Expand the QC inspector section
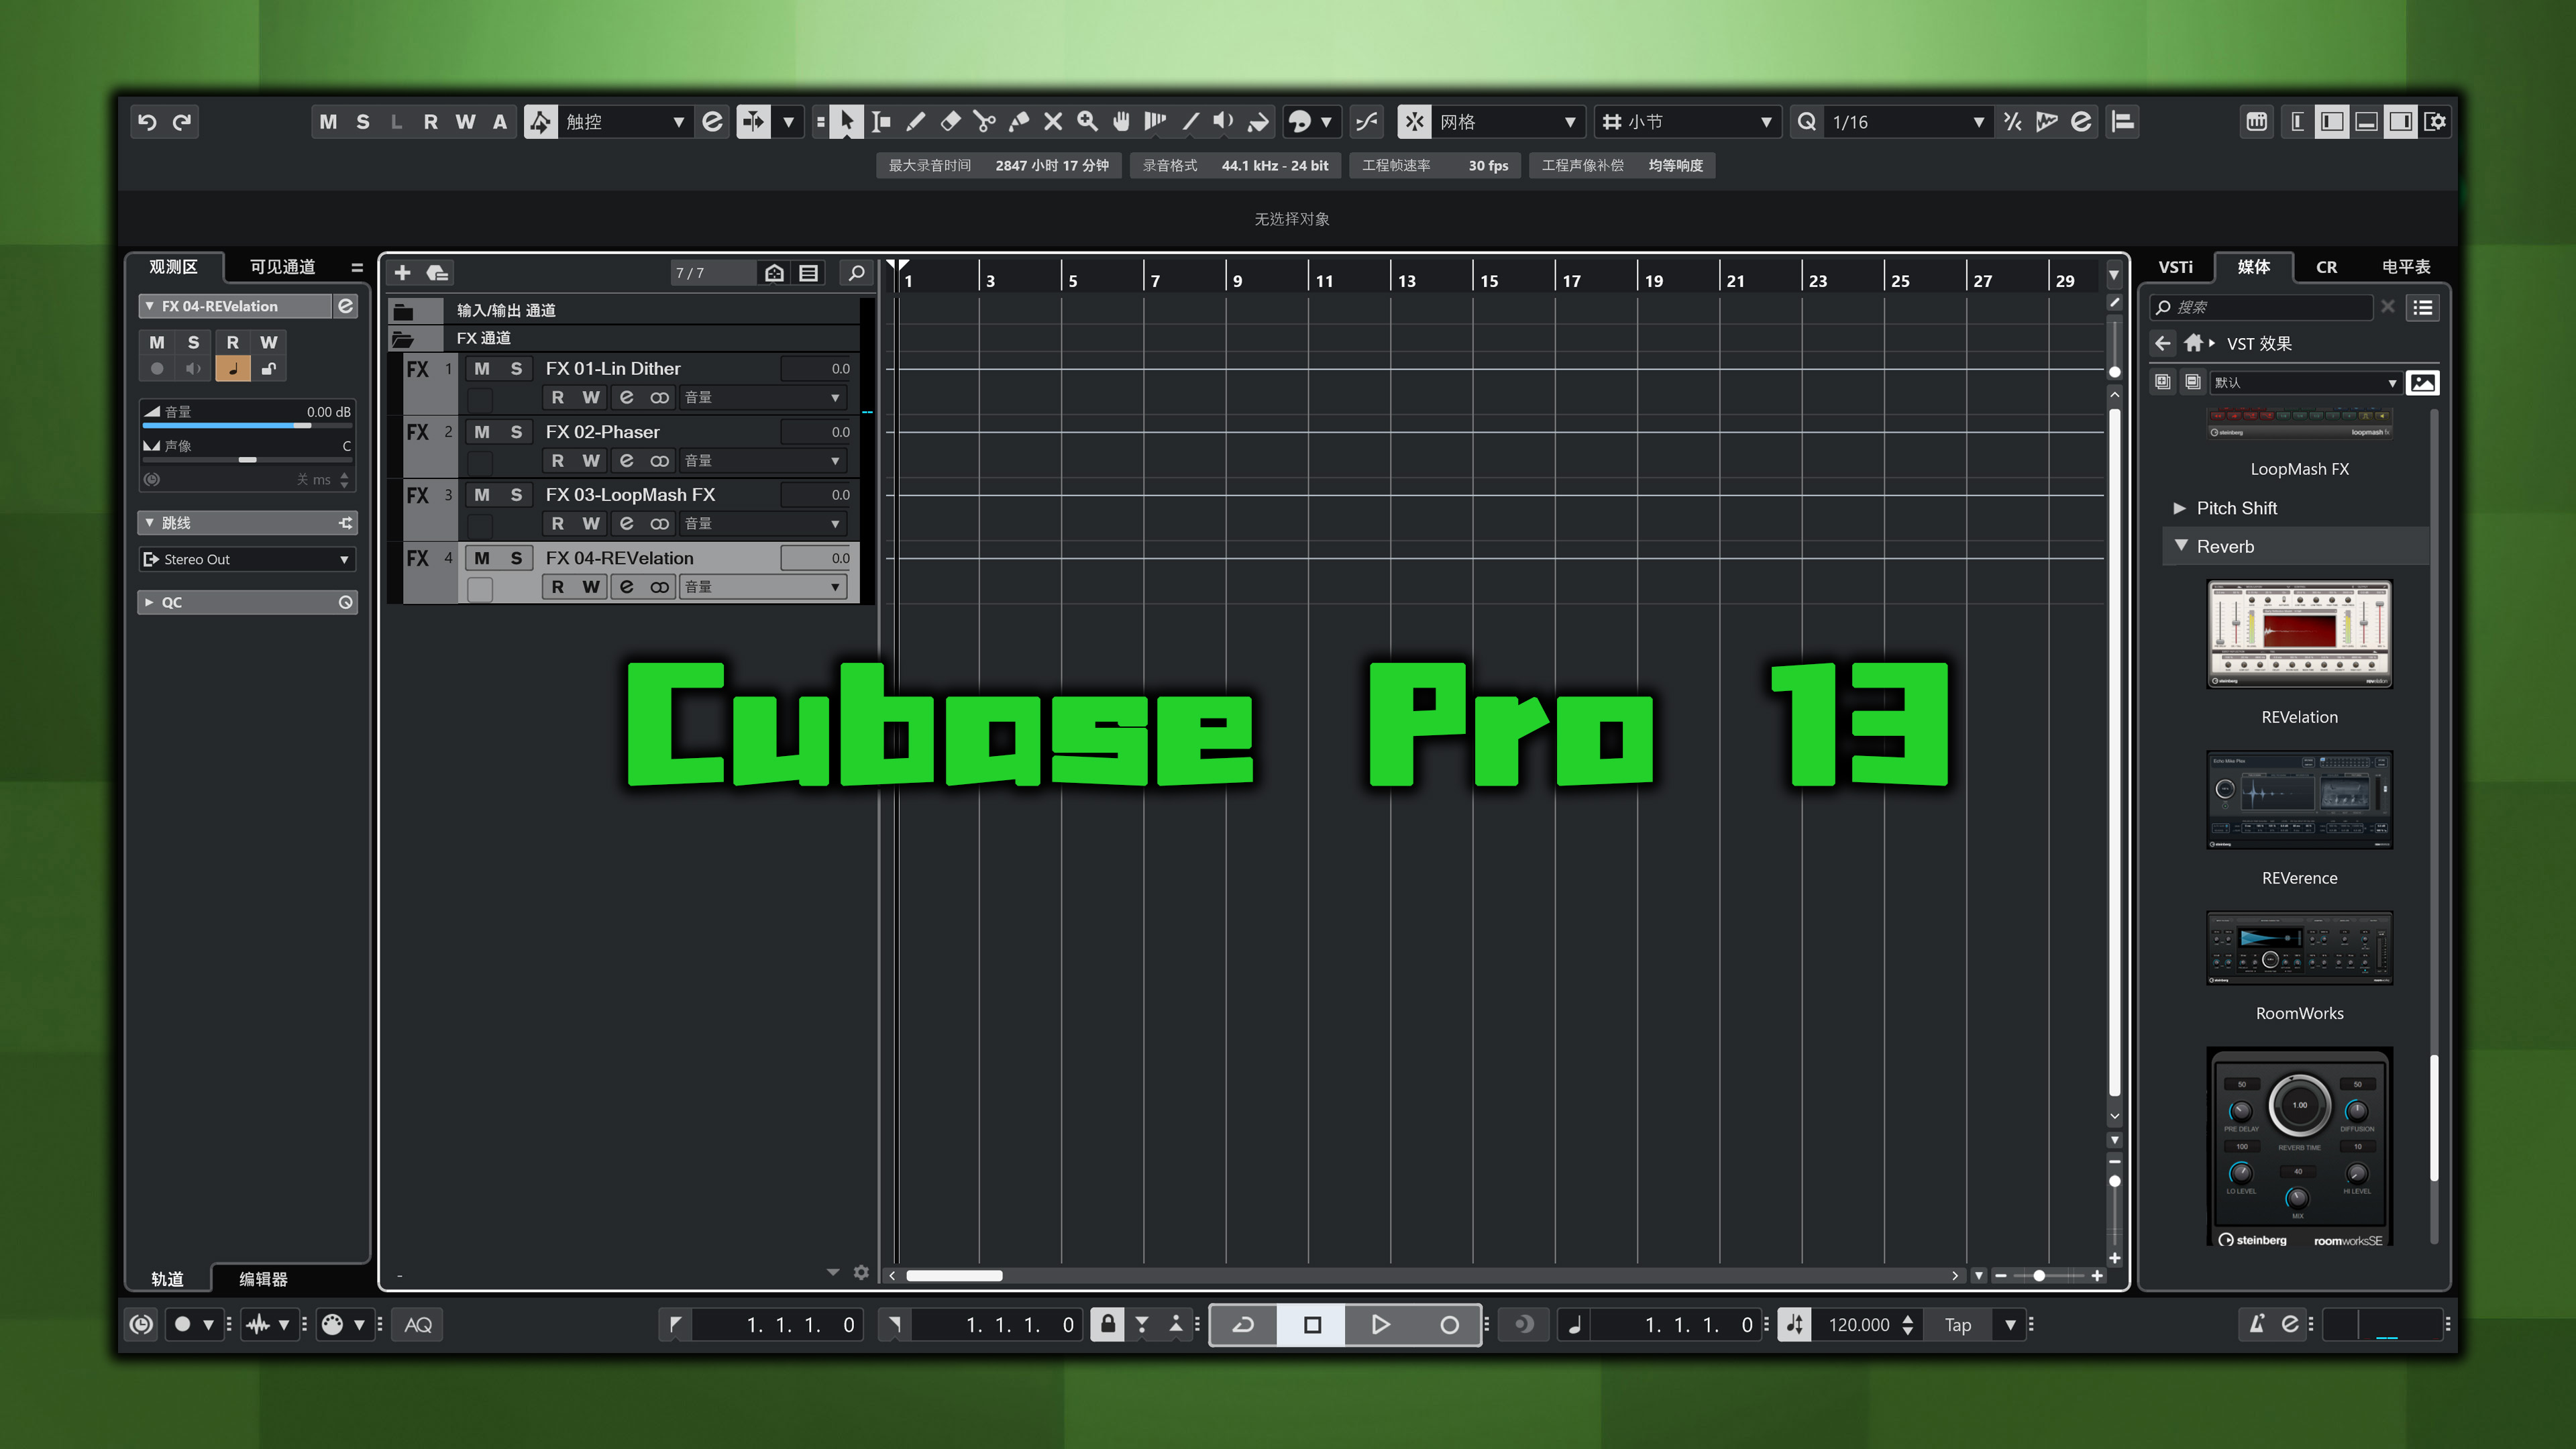Image resolution: width=2576 pixels, height=1449 pixels. [149, 602]
